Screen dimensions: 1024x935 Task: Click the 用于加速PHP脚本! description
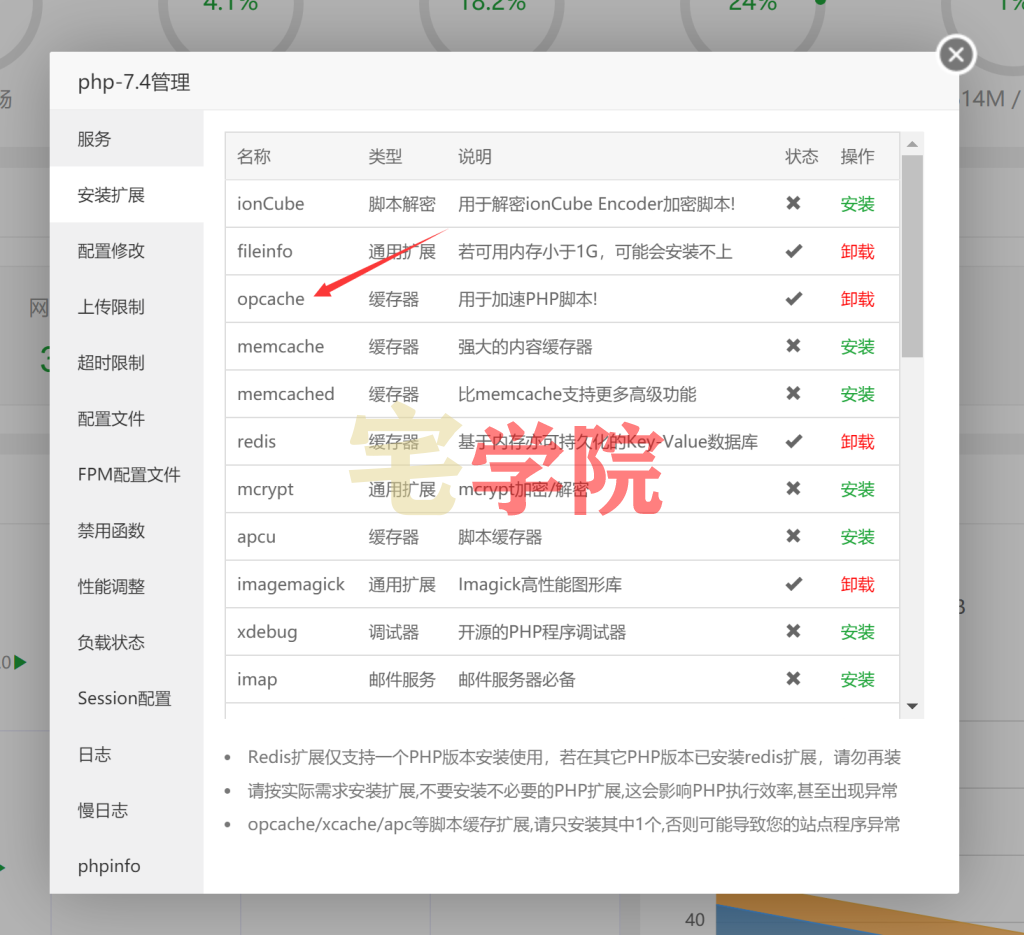[528, 299]
